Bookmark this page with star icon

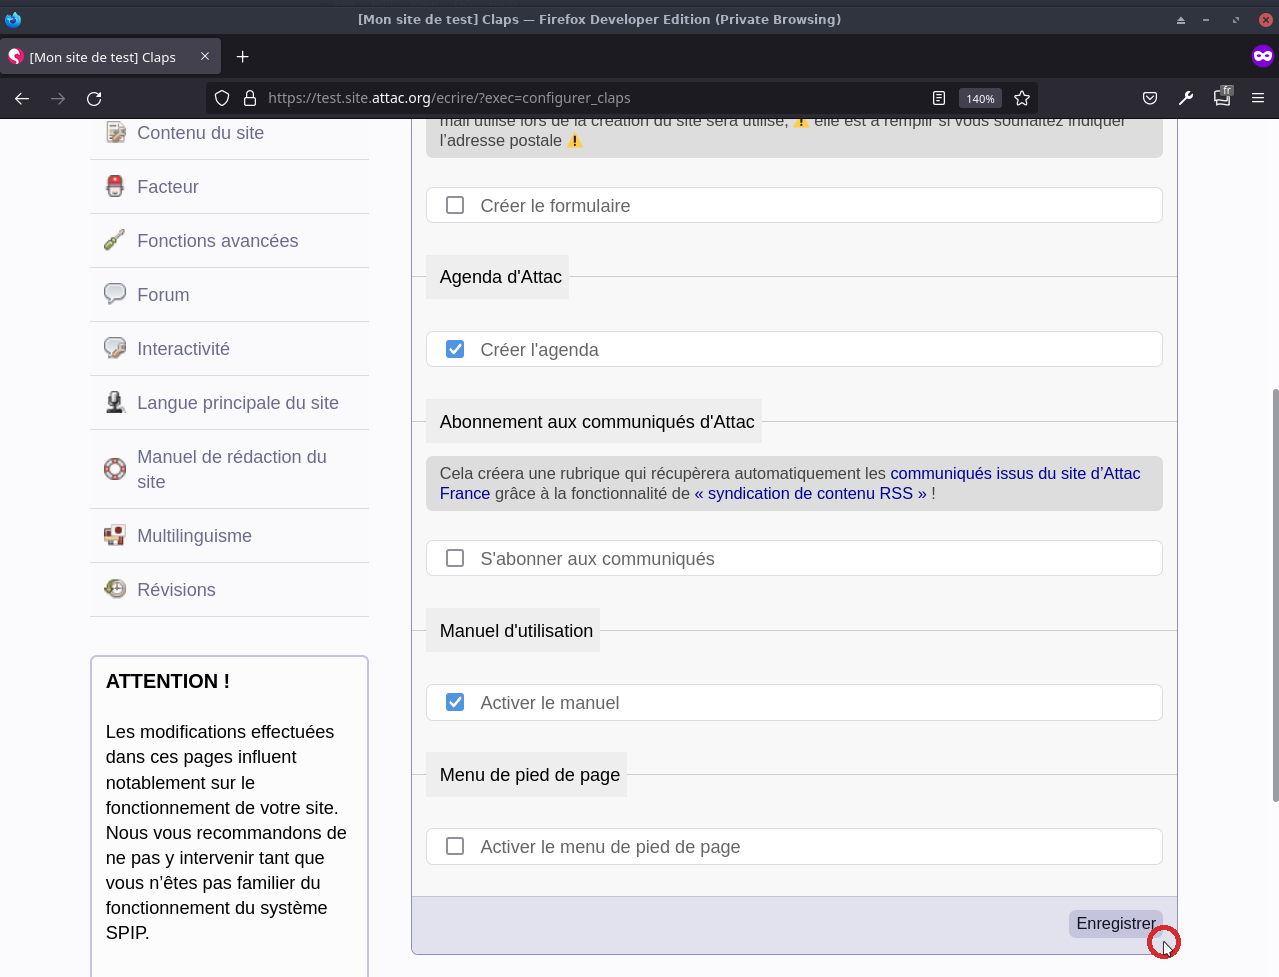click(1021, 98)
